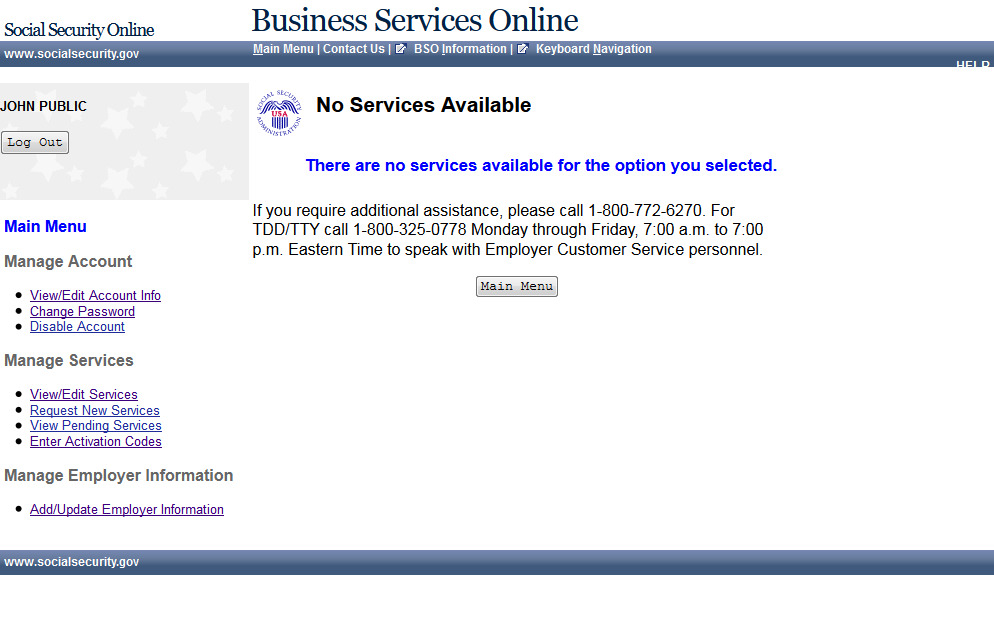The width and height of the screenshot is (994, 640).
Task: Click the Social Security Administration USA seal icon
Action: [279, 113]
